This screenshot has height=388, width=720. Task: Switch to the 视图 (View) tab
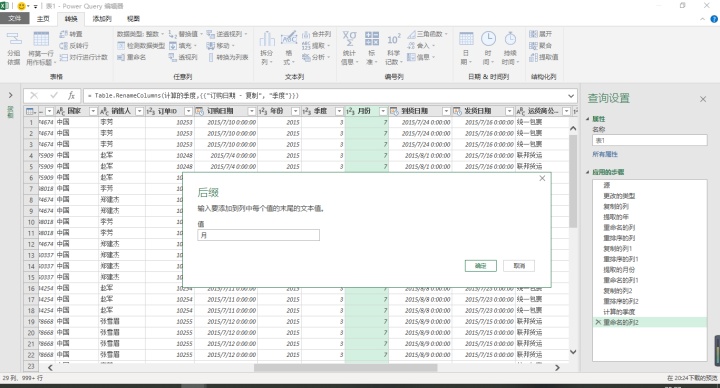(x=133, y=19)
